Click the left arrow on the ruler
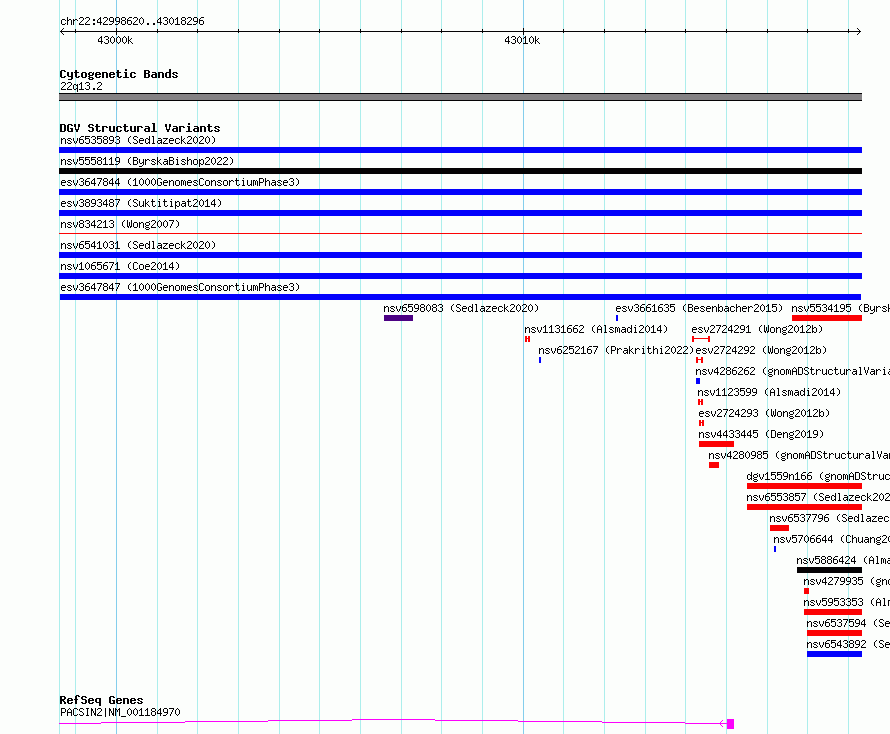This screenshot has width=890, height=734. 63,32
